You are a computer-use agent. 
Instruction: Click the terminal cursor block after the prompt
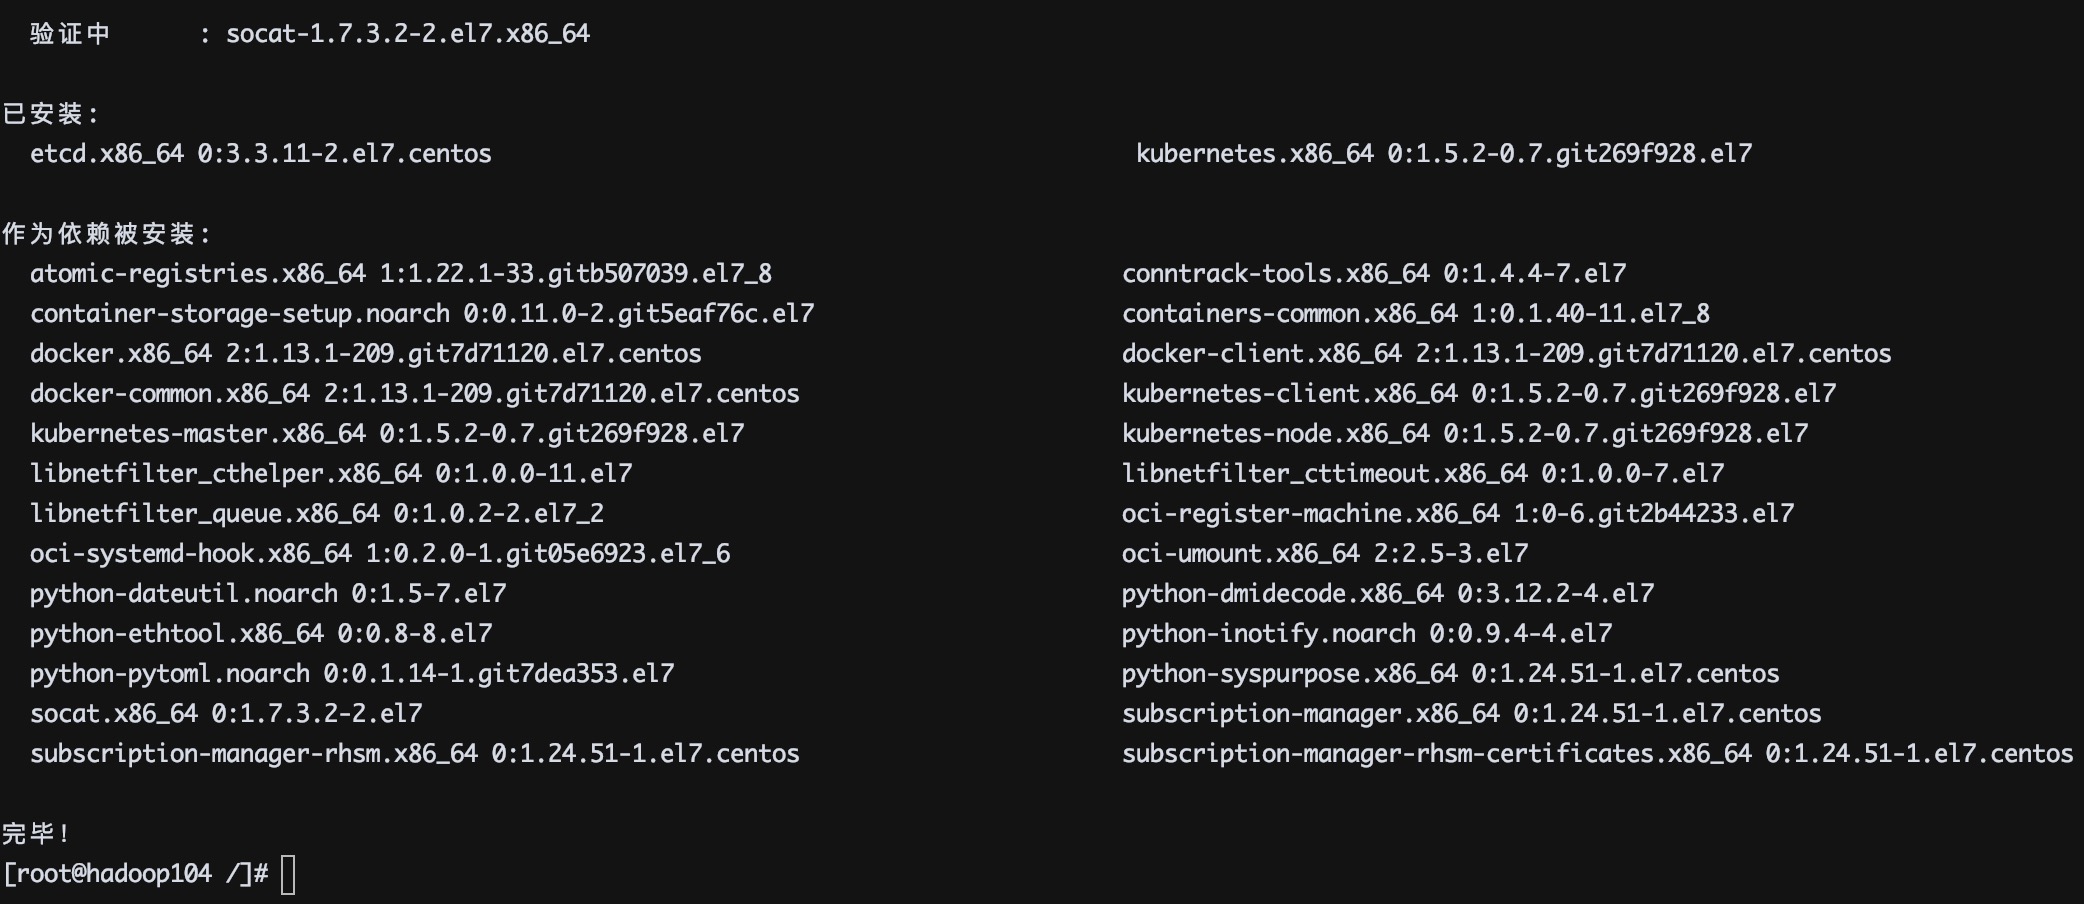click(288, 874)
